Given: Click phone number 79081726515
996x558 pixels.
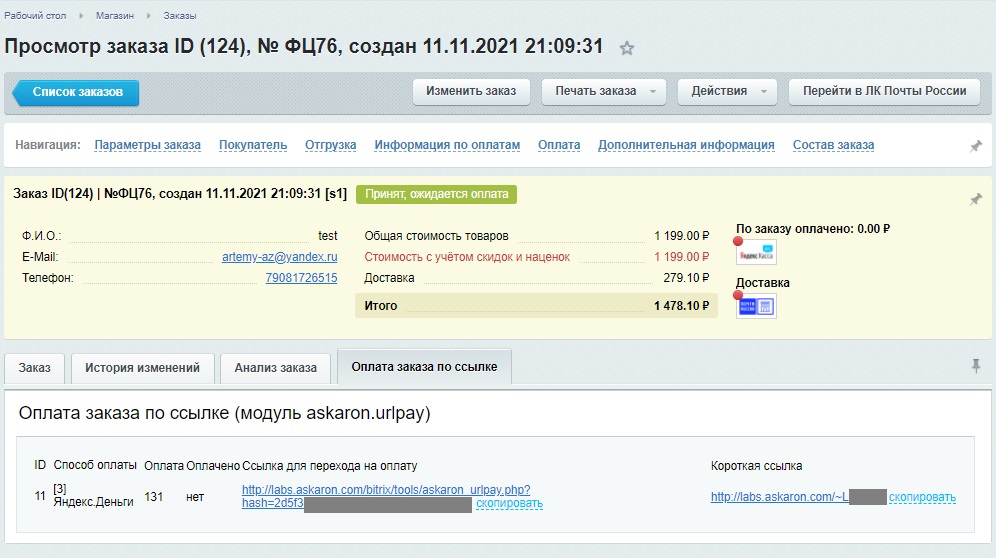Looking at the screenshot, I should coord(301,278).
